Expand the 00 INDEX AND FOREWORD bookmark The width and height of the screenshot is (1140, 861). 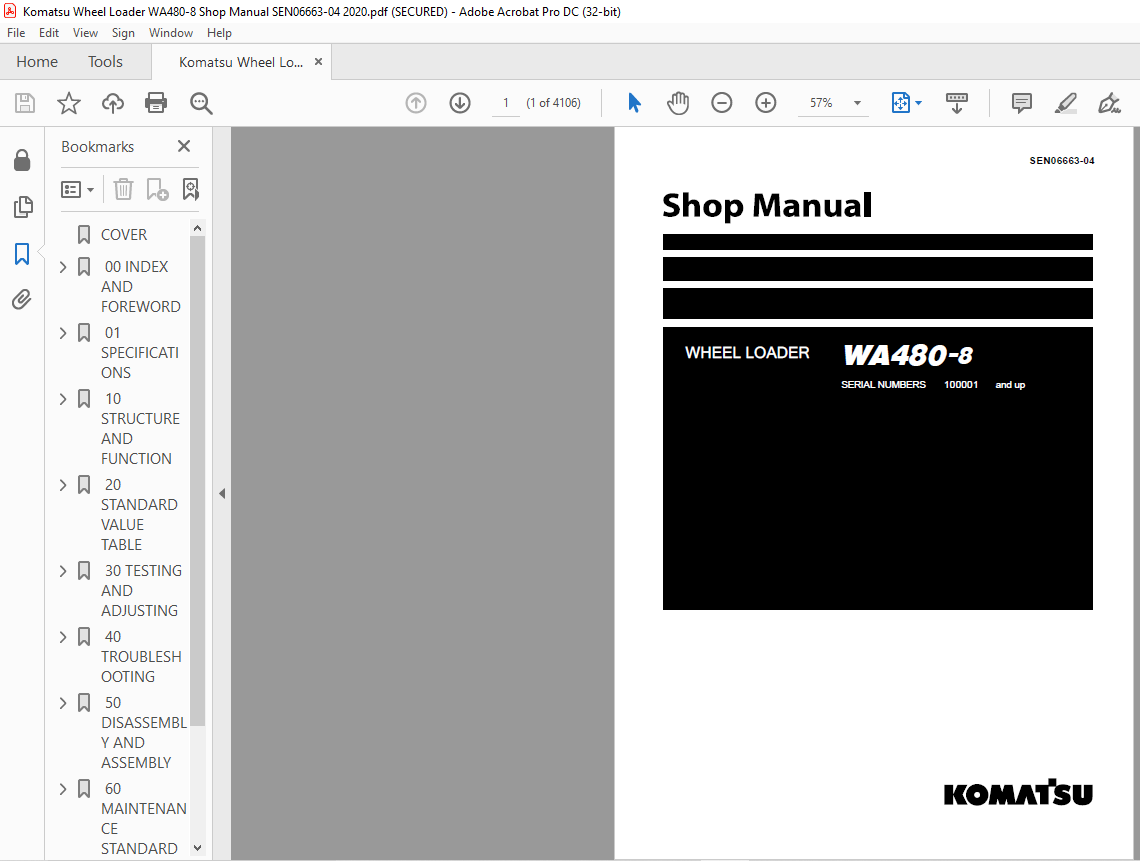[63, 267]
